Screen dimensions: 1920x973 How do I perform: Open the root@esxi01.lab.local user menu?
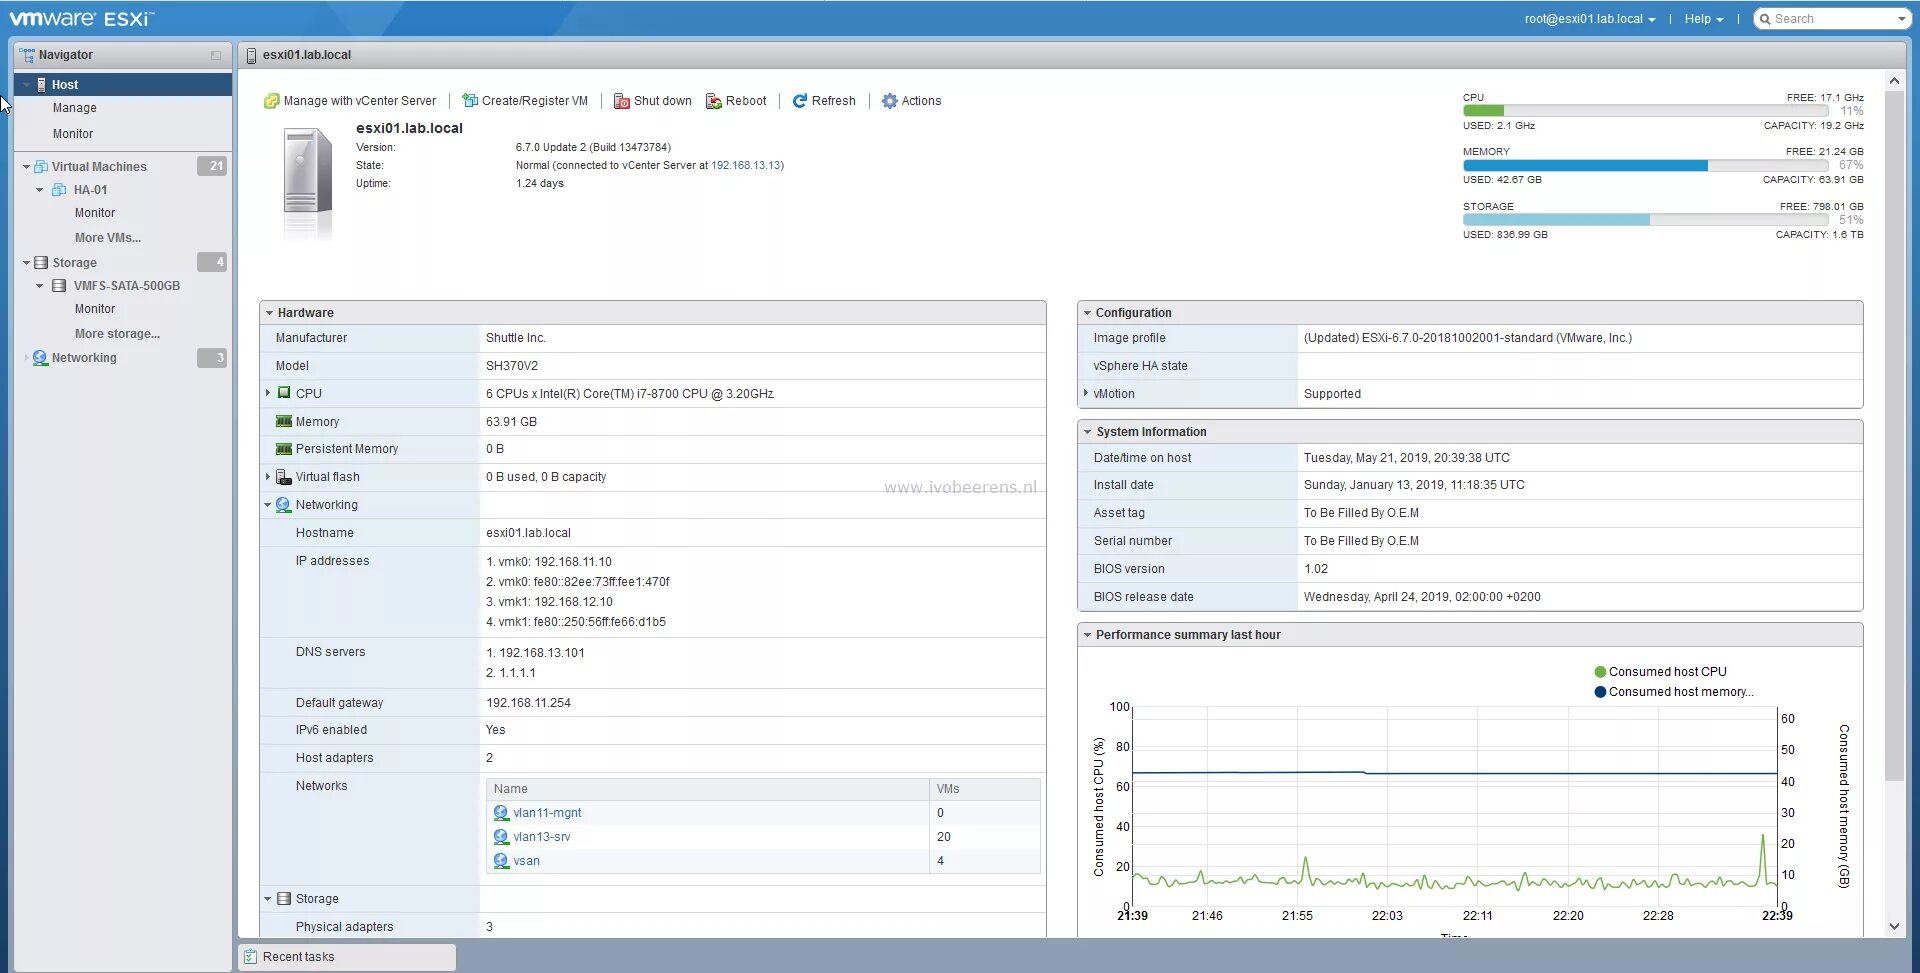point(1590,19)
